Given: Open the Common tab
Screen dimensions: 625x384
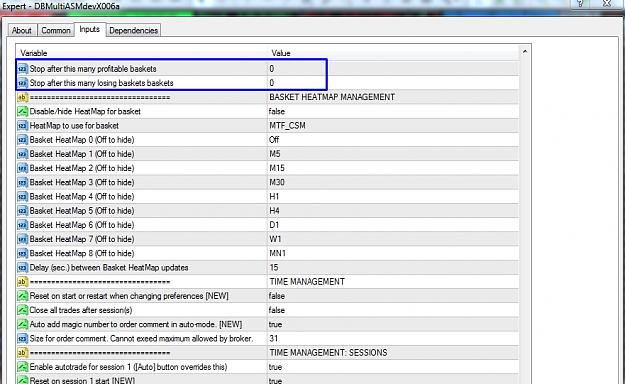Looking at the screenshot, I should 56,30.
